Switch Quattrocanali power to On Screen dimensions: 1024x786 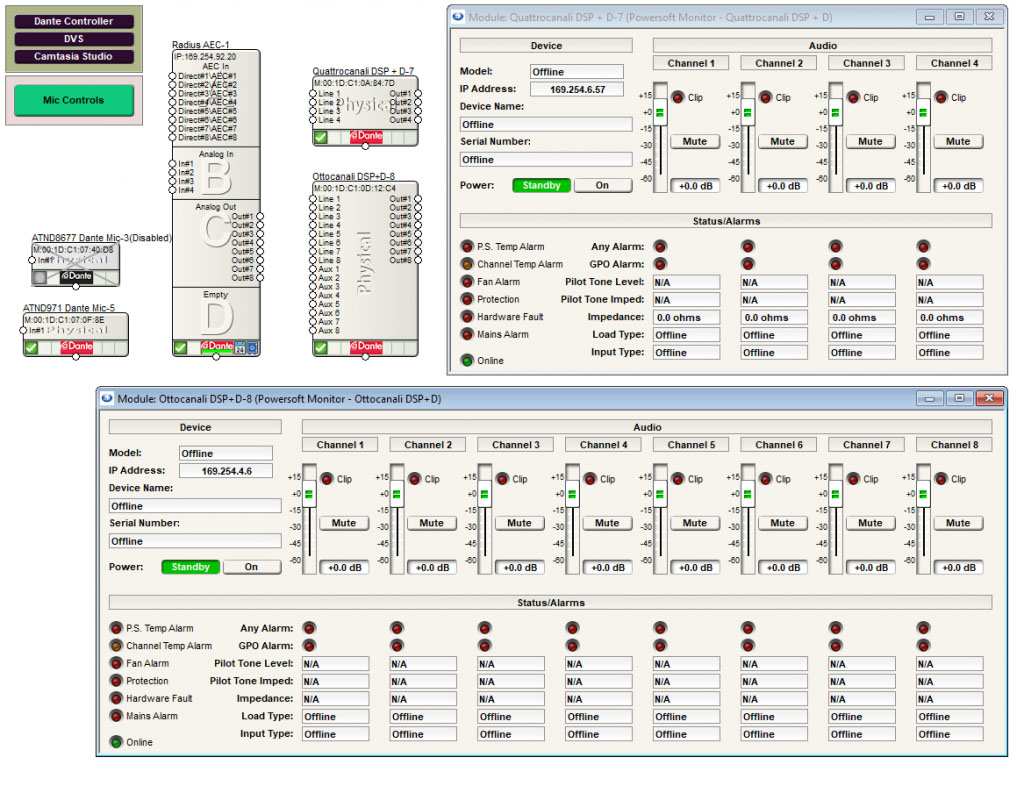[x=602, y=185]
